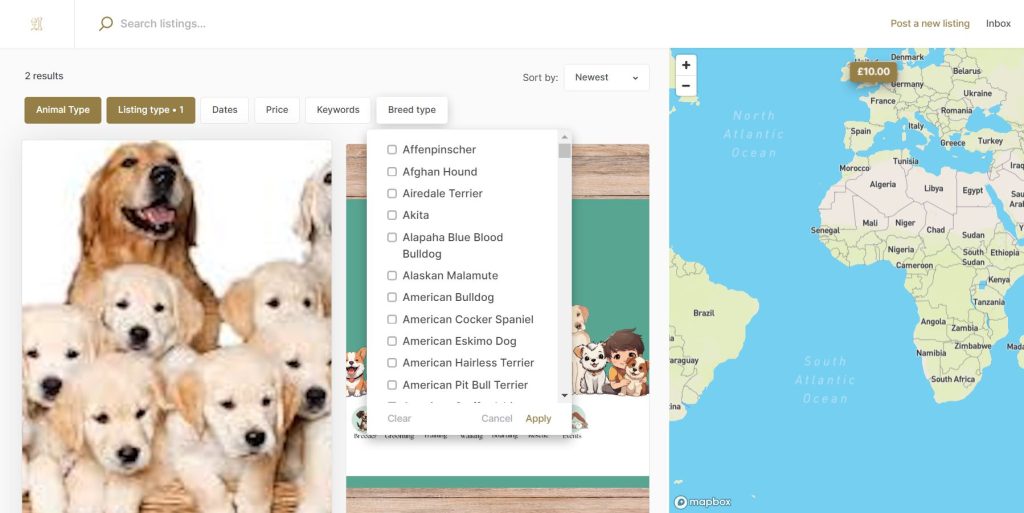
Task: Open the Listing type filter
Action: [x=151, y=110]
